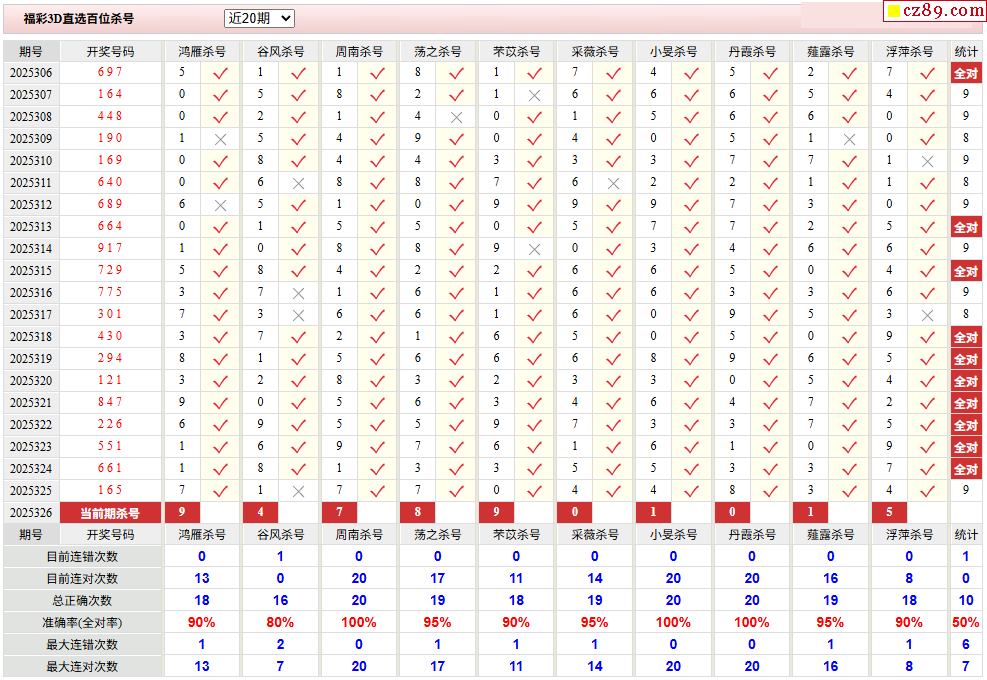Click the X mark for 浮萍杀号 in row 2025317
The image size is (987, 680).
(927, 315)
